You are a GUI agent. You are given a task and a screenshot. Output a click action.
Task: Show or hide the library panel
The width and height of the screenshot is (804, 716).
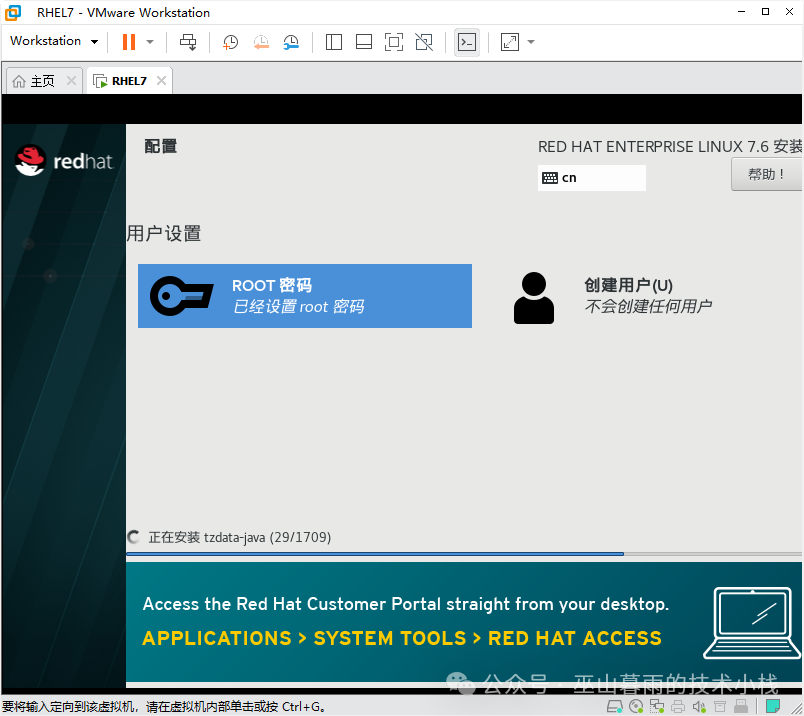(x=333, y=41)
